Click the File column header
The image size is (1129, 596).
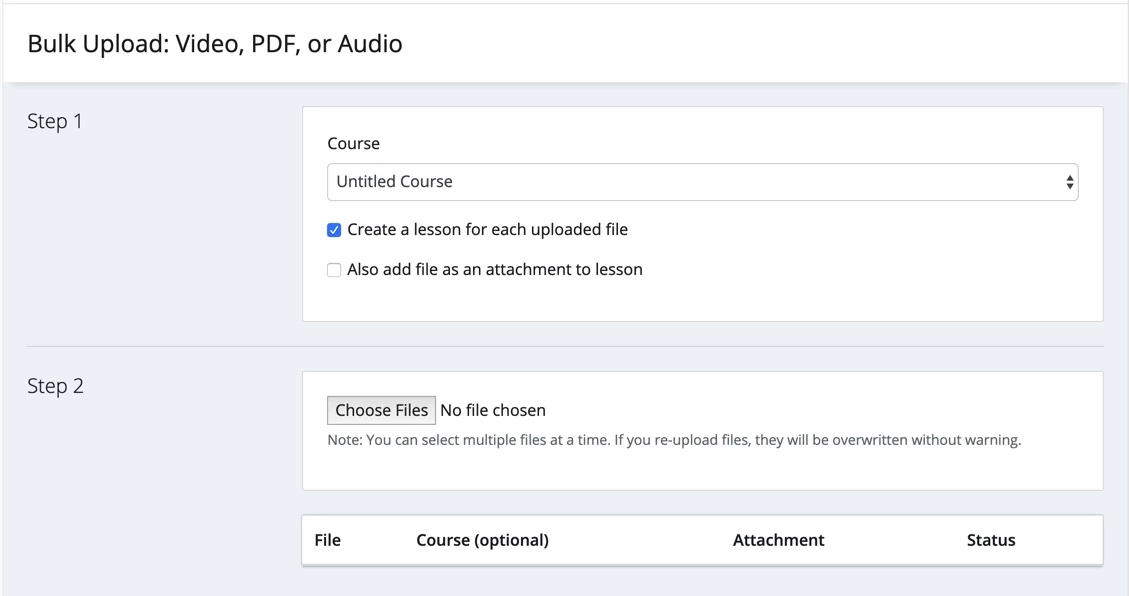[328, 540]
